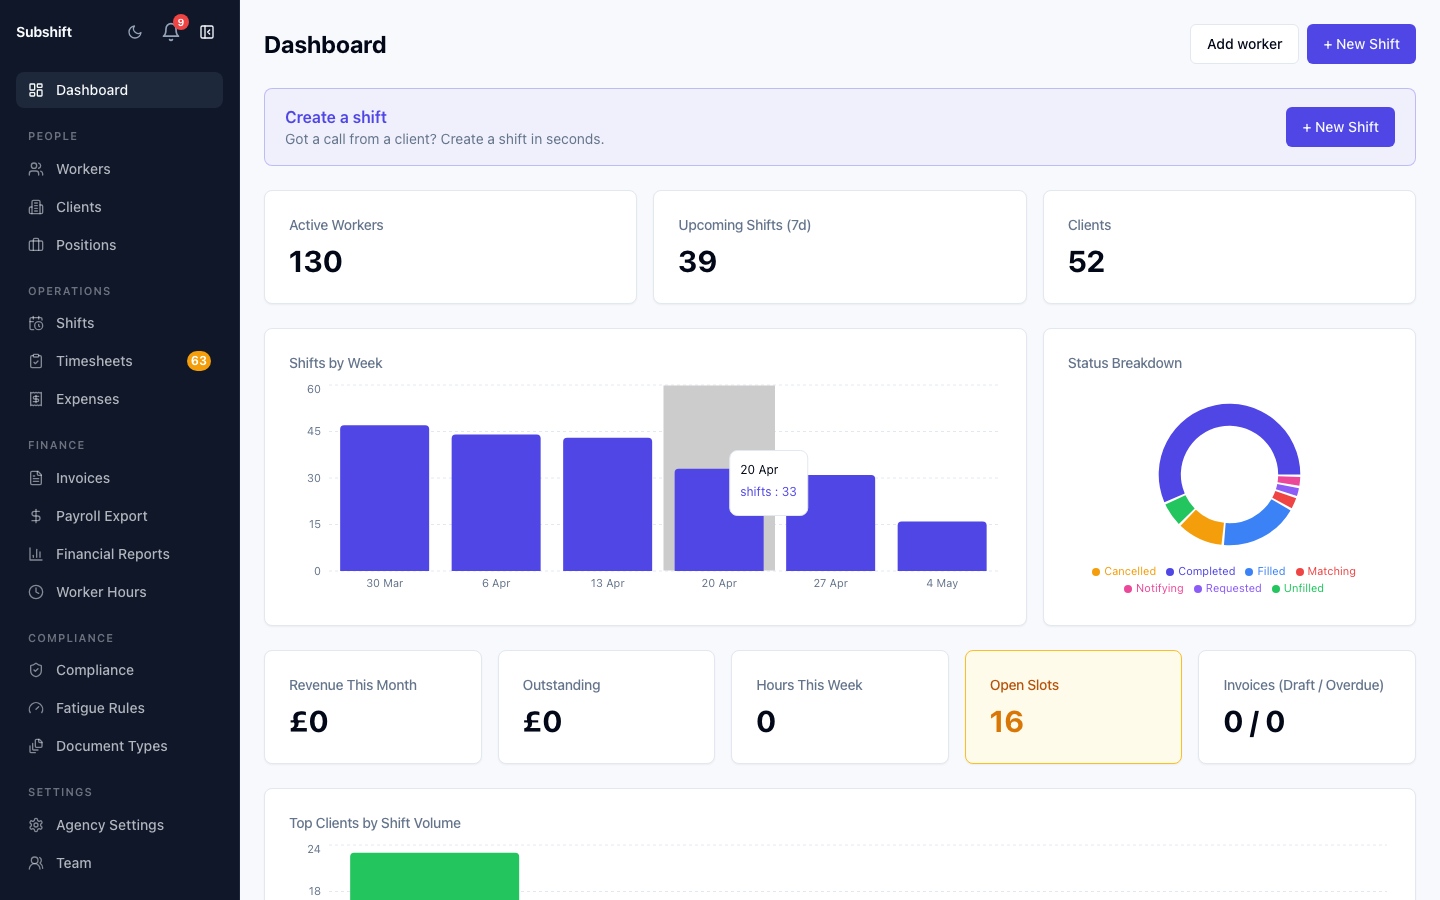The image size is (1440, 900).
Task: Click the 27 Apr chart bar
Action: [x=831, y=523]
